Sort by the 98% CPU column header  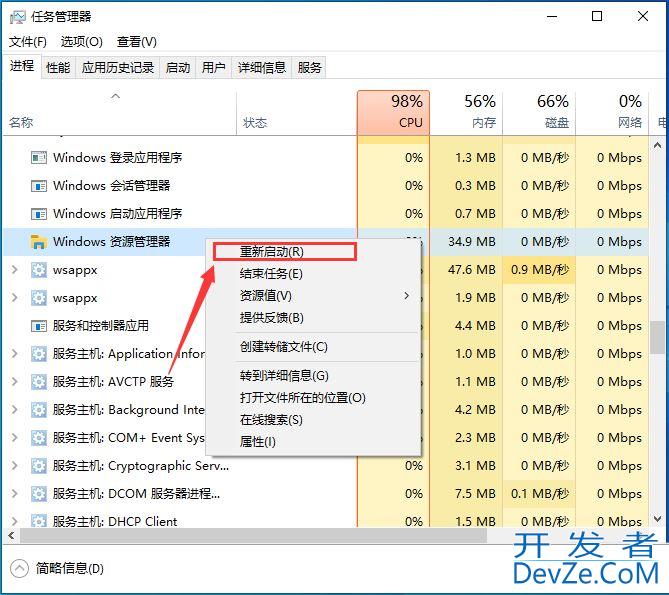[393, 113]
